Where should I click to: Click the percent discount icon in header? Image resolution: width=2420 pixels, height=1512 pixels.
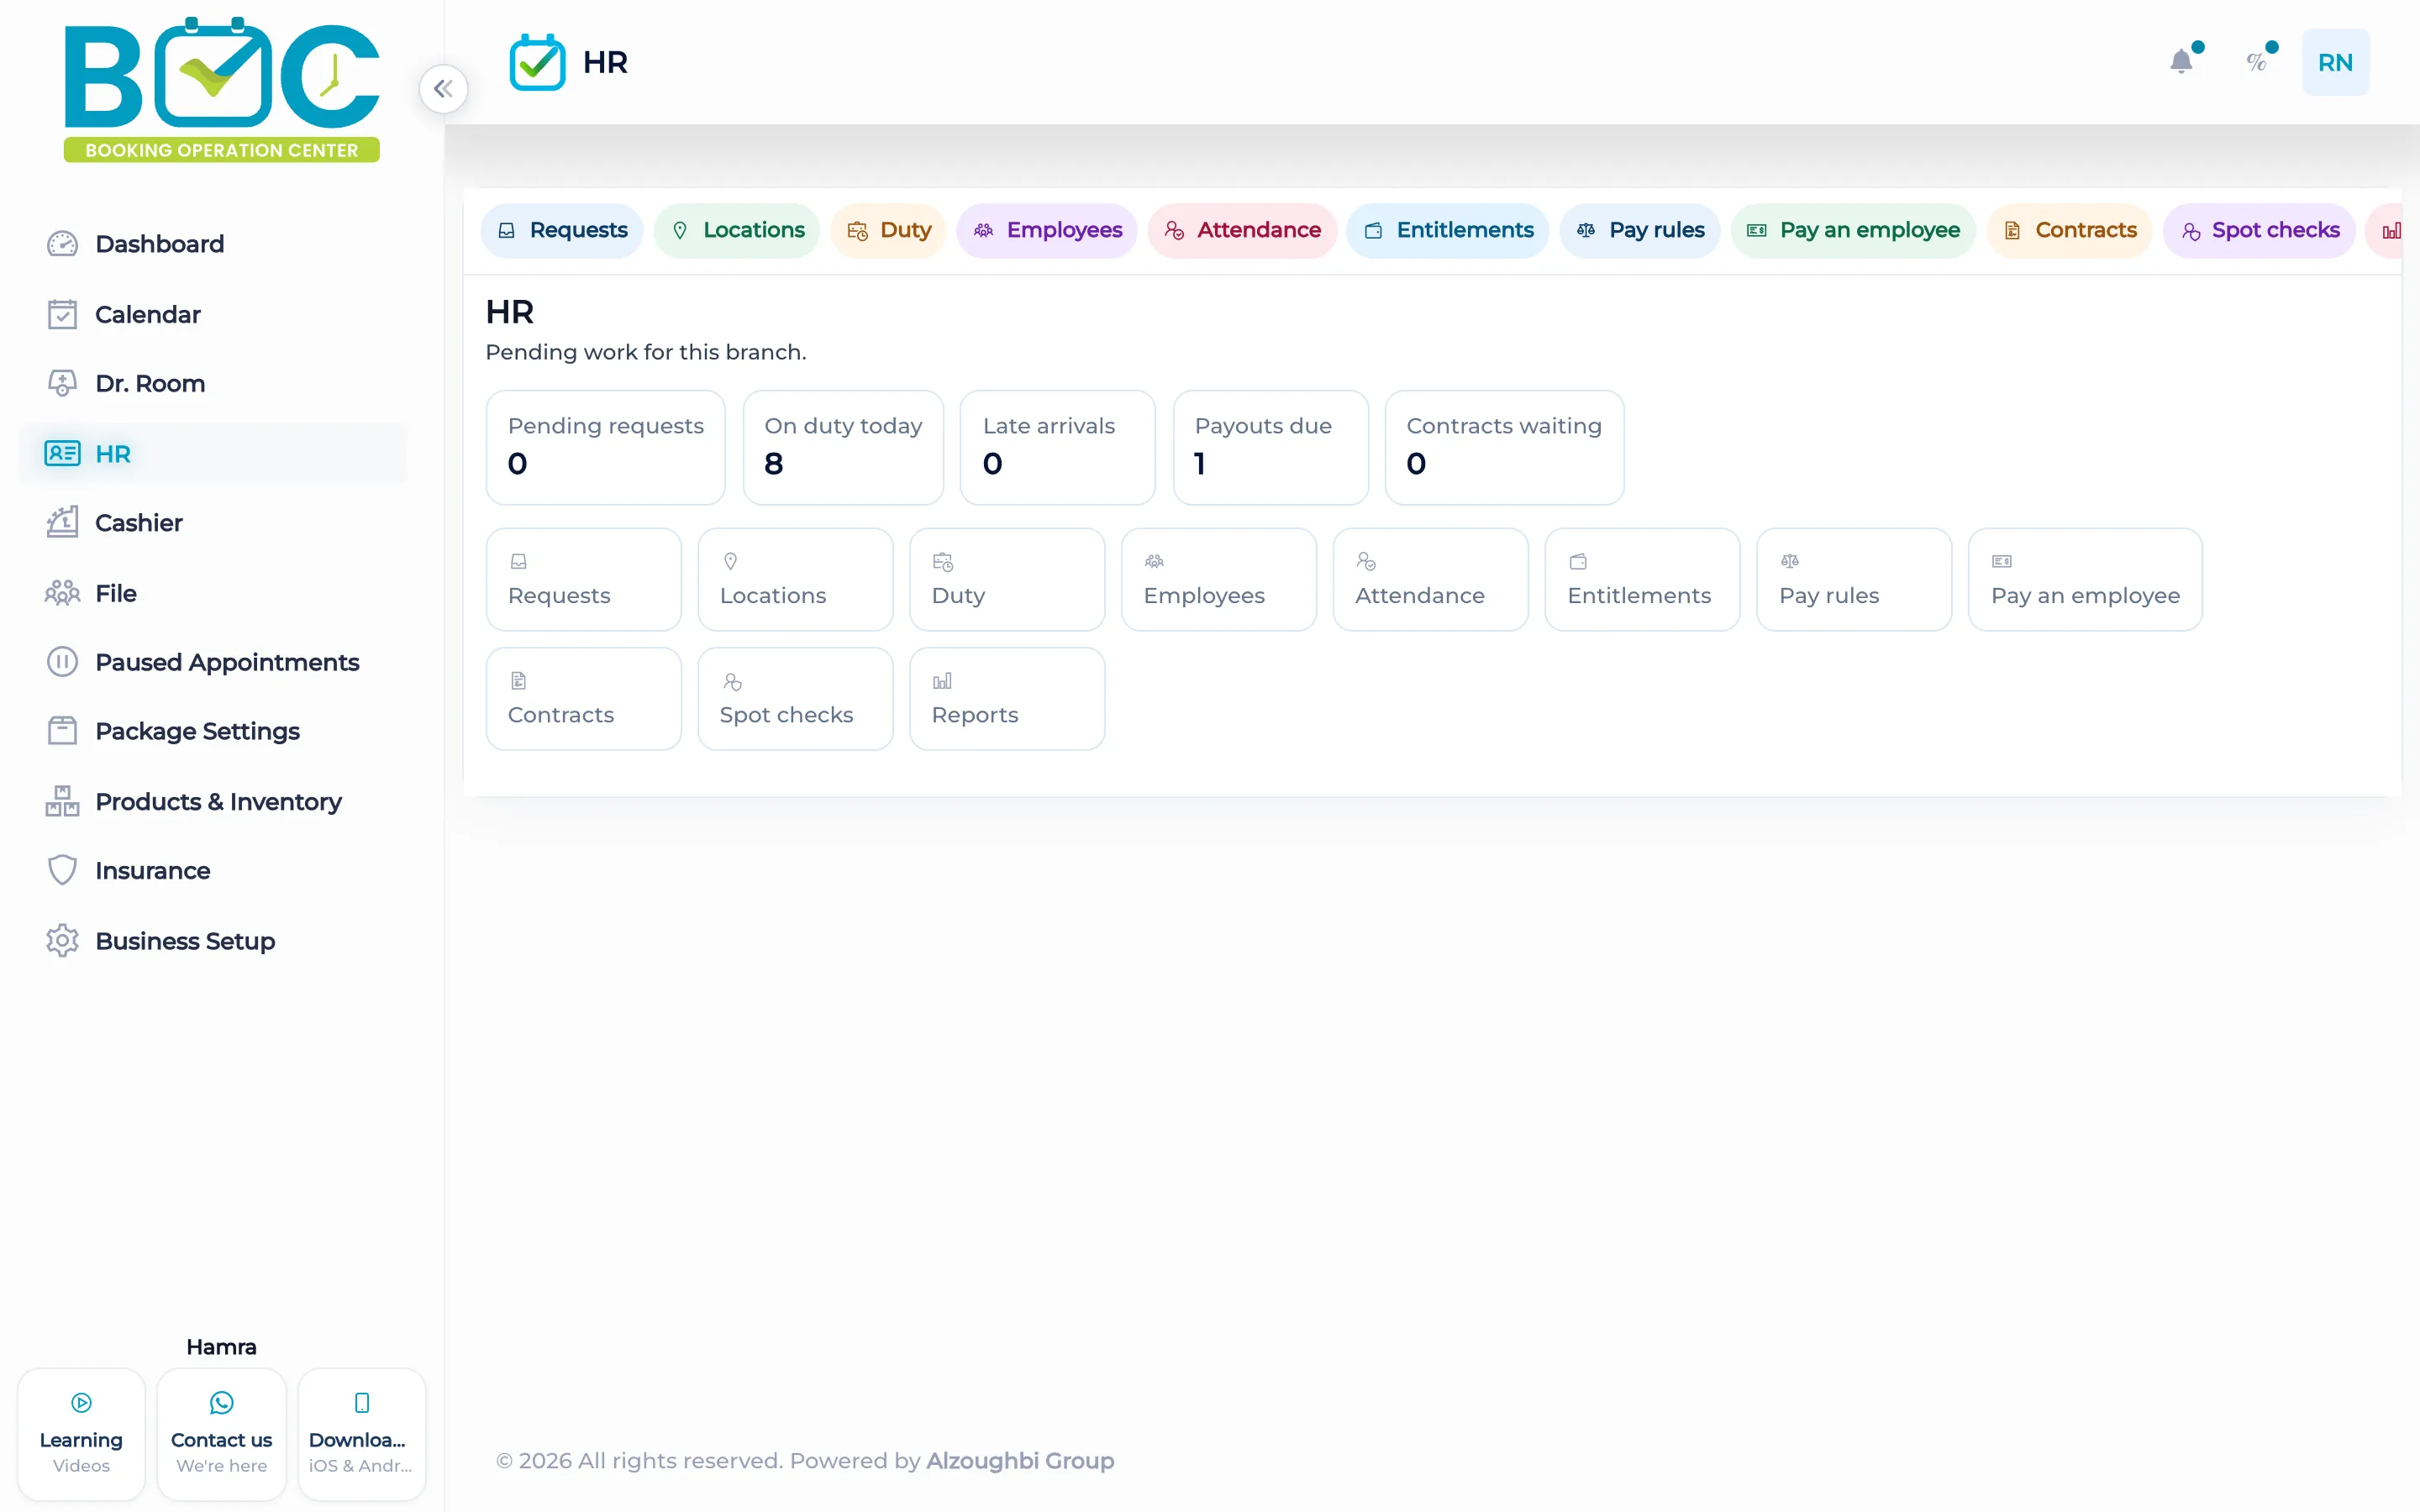click(x=2256, y=62)
